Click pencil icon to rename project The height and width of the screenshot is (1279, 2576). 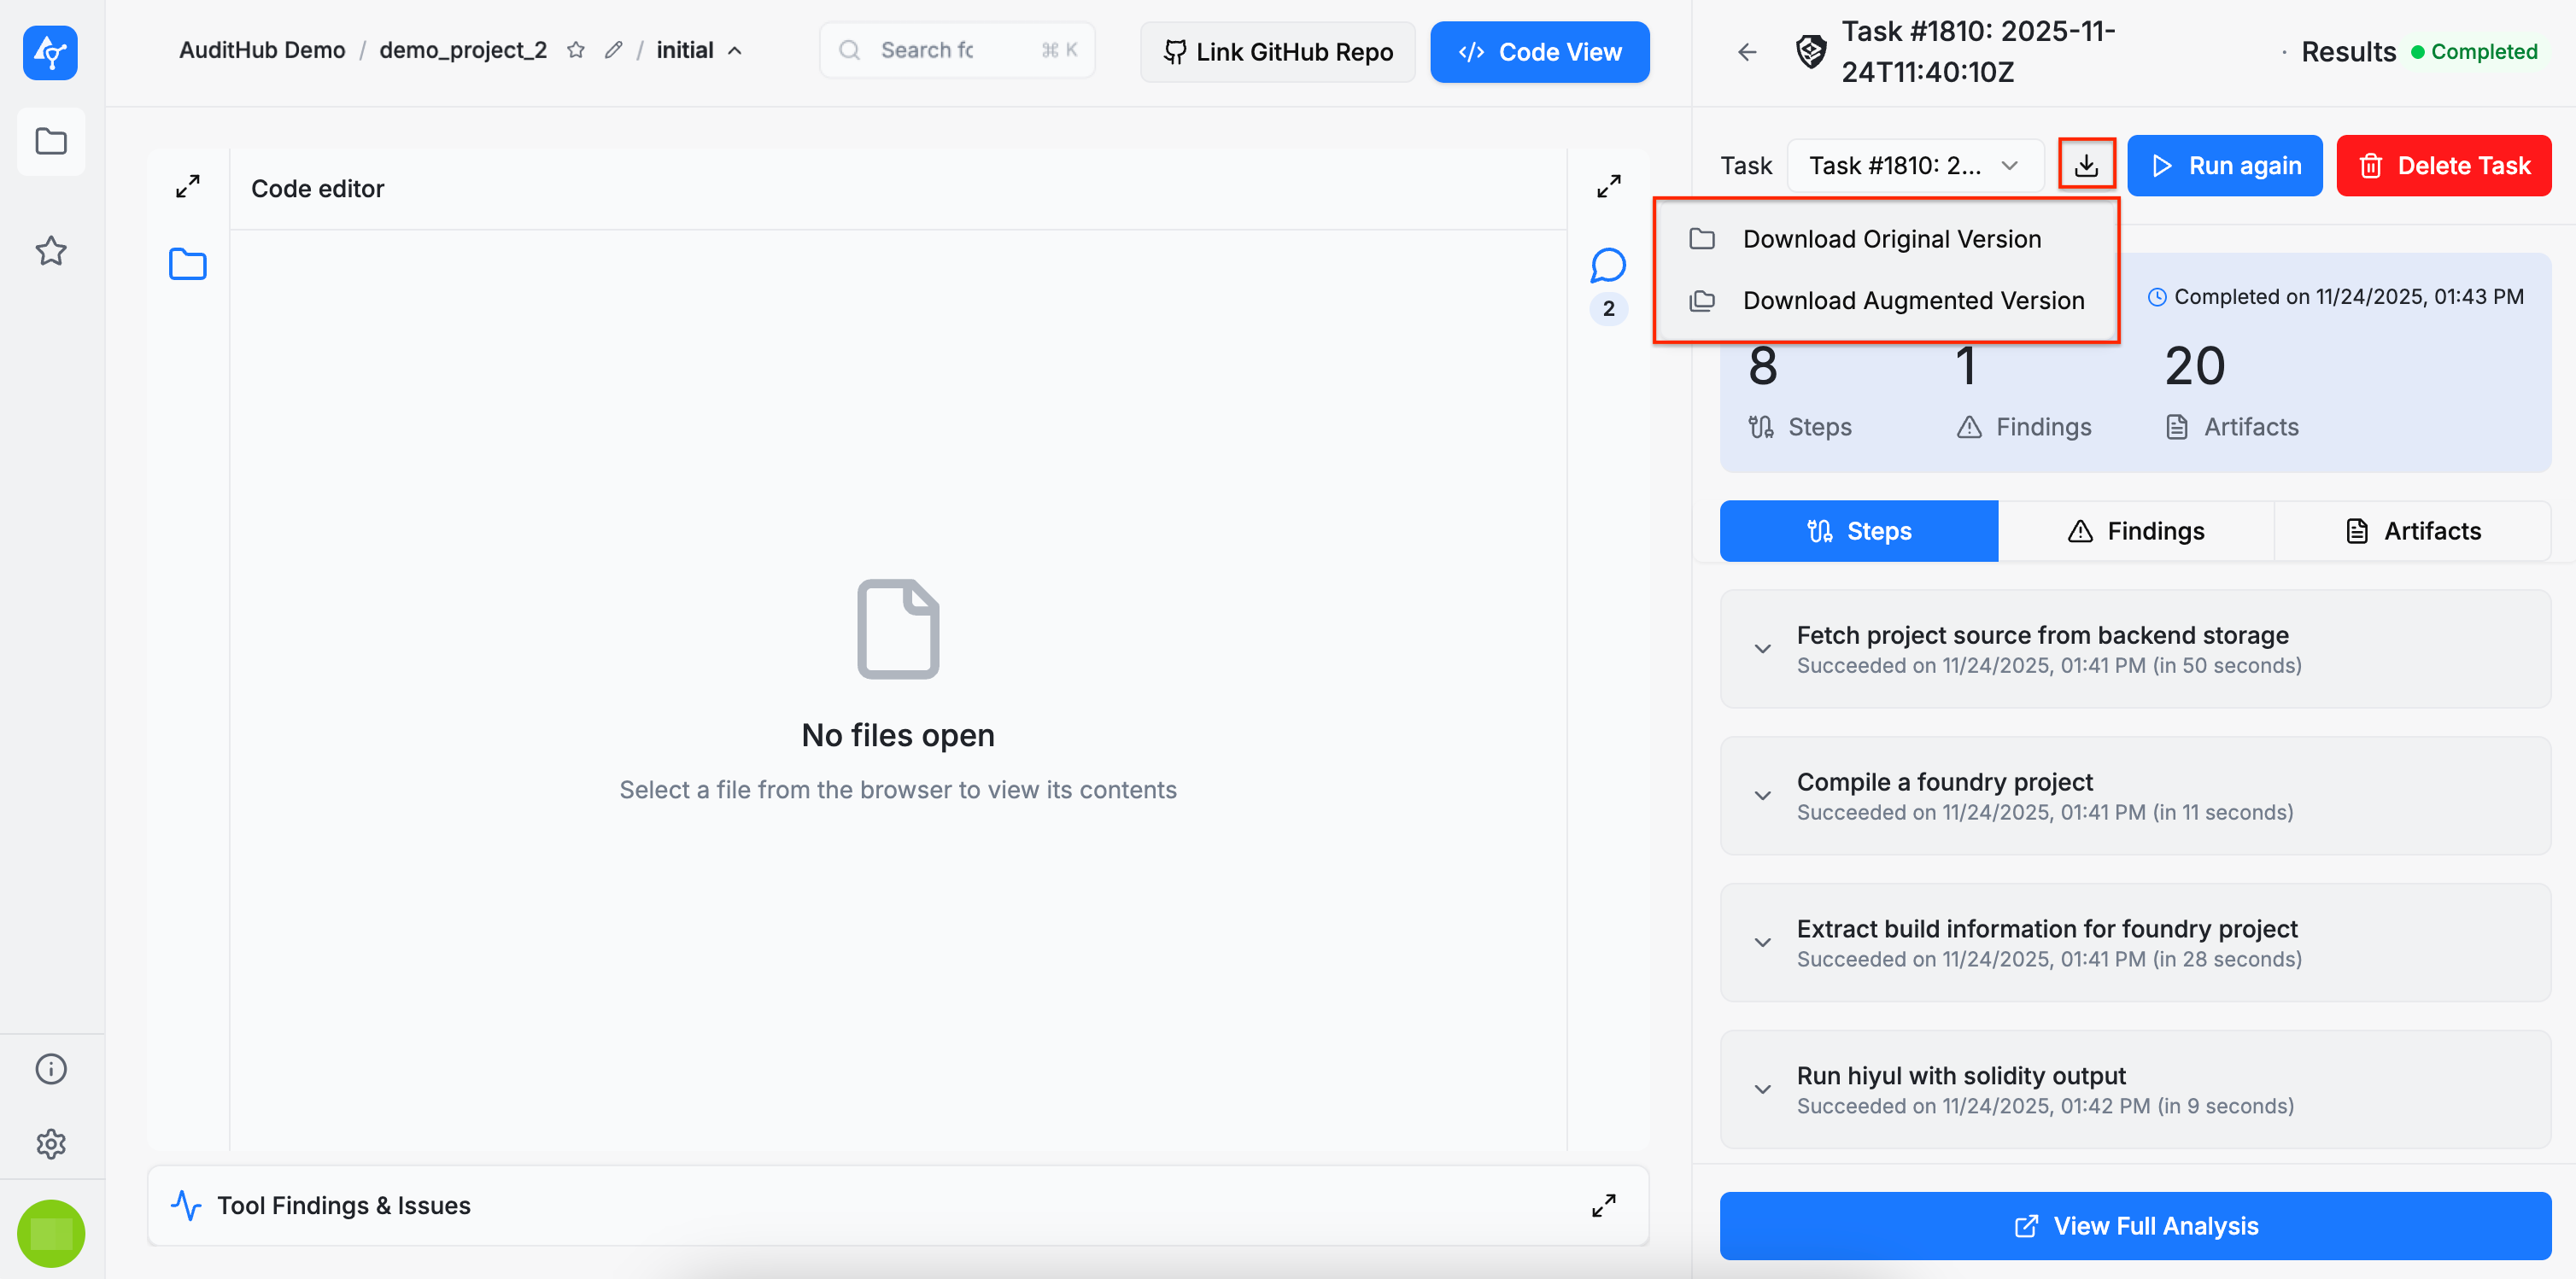(613, 50)
